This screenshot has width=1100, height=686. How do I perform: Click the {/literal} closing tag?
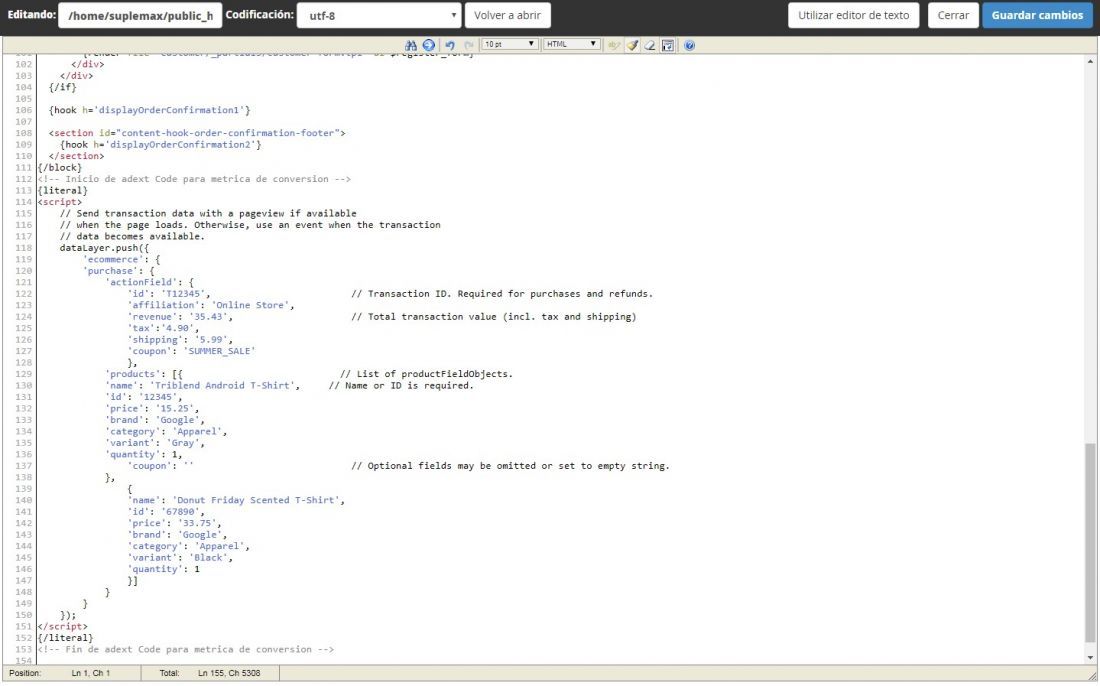(x=66, y=638)
